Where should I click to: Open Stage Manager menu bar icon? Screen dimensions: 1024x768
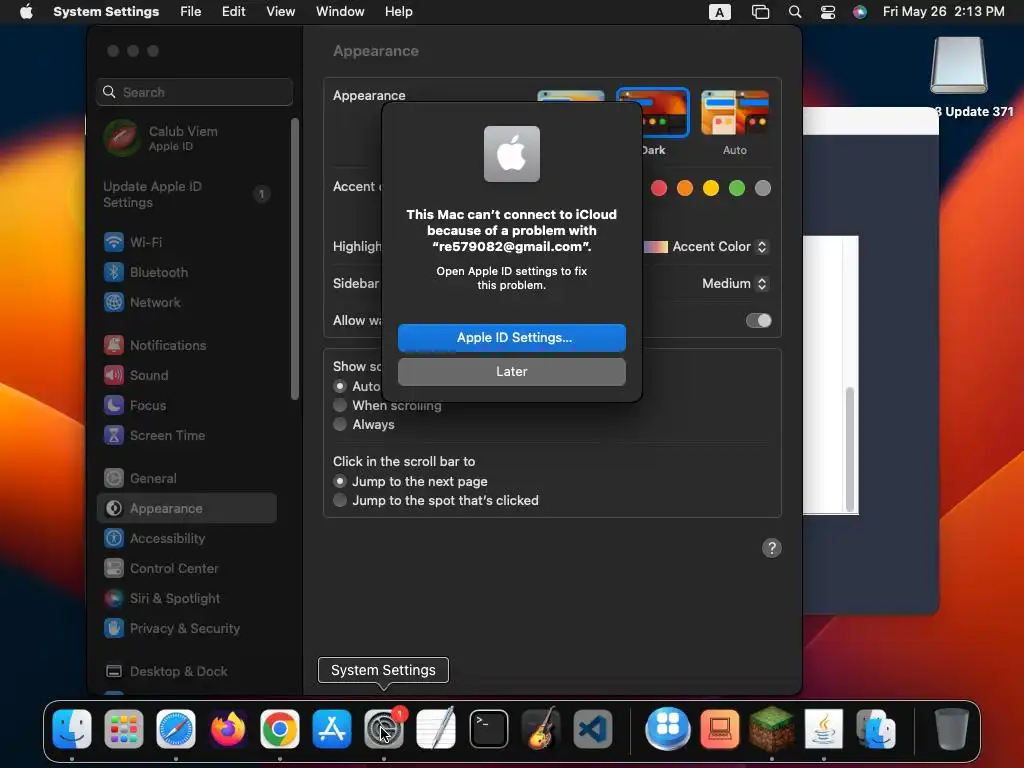760,12
